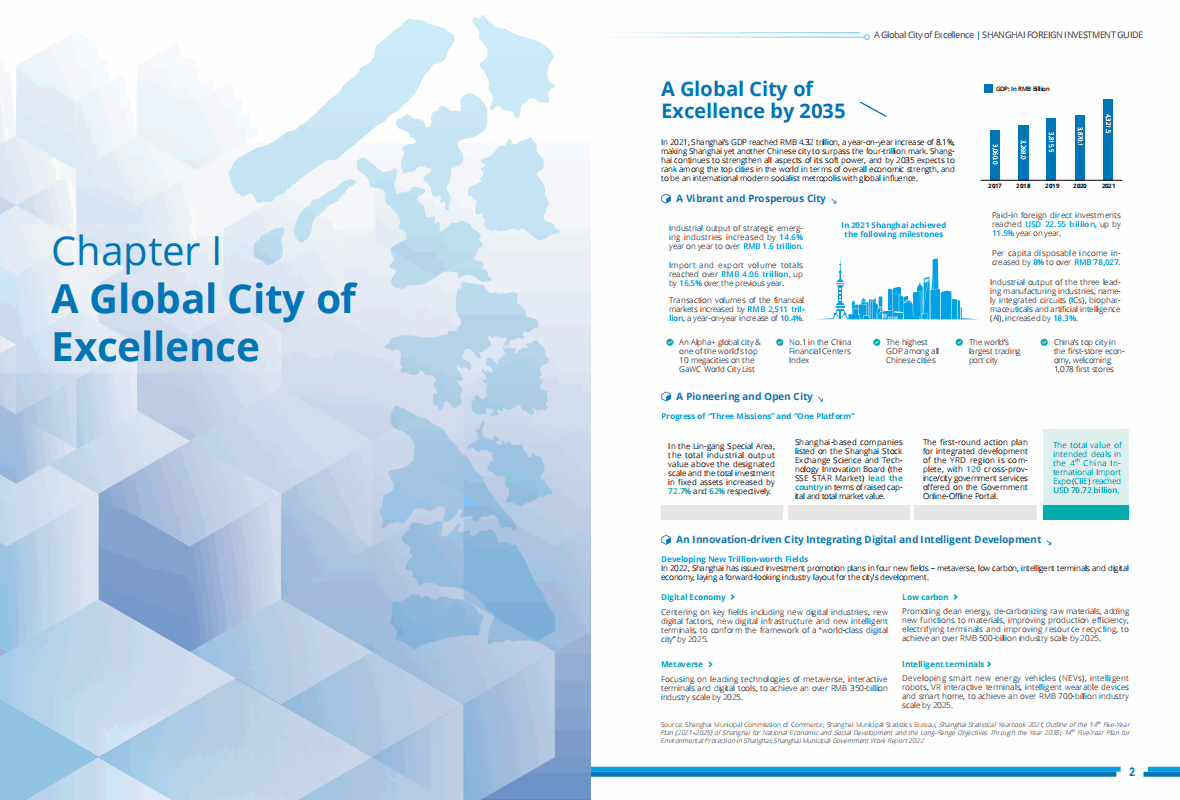This screenshot has height=800, width=1180.
Task: Click the "Intelligent terminals" label
Action: 943,664
